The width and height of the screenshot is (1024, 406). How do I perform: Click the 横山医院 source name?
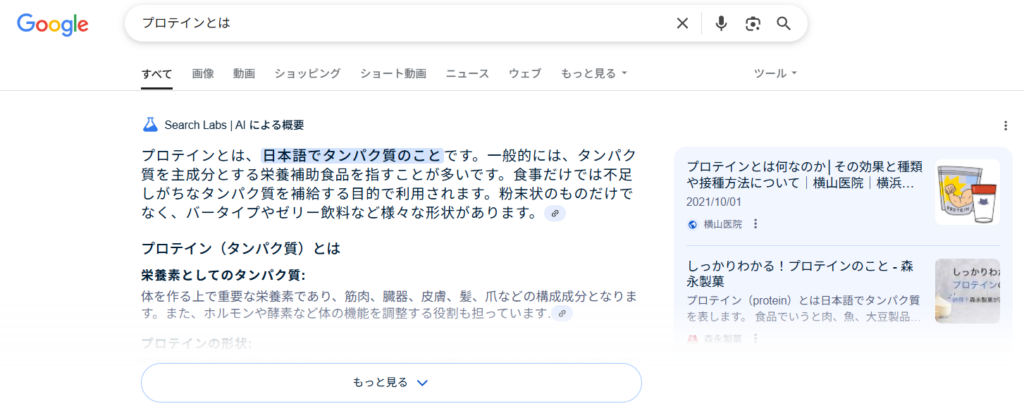click(723, 225)
